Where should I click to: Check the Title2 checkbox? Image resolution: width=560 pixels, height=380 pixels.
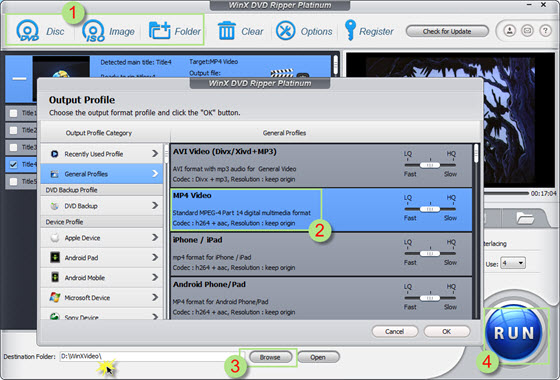tap(13, 130)
